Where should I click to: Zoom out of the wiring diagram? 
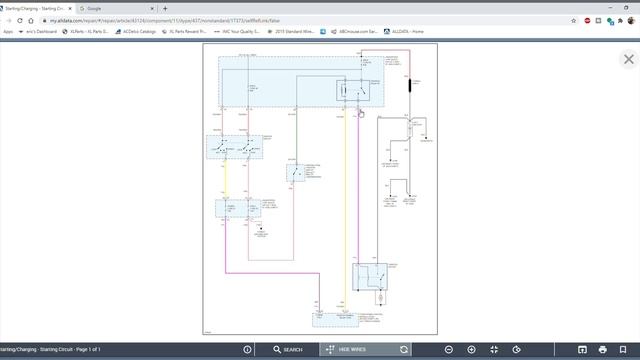click(449, 349)
